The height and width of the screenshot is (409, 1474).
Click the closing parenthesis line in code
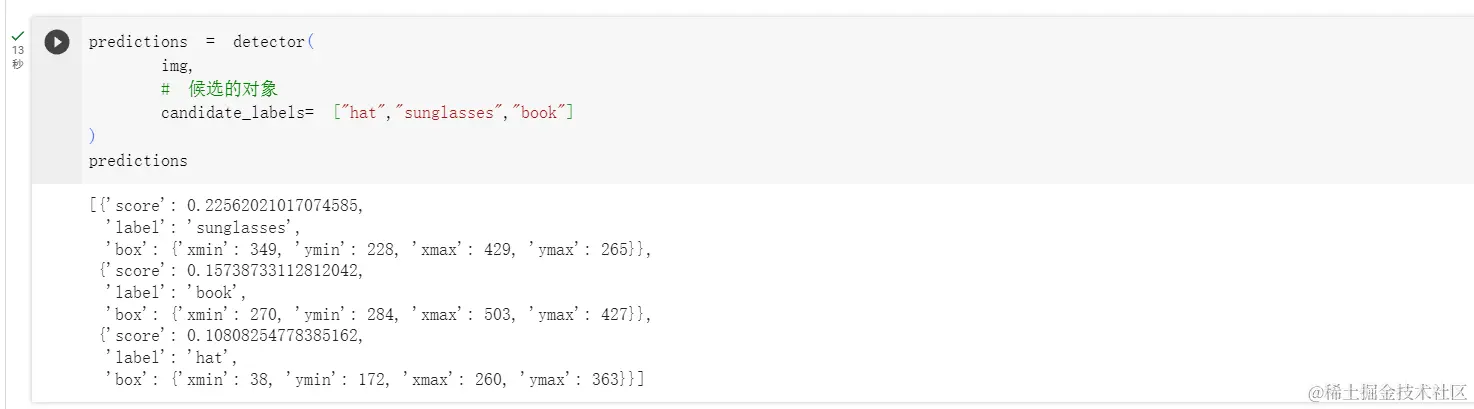92,136
